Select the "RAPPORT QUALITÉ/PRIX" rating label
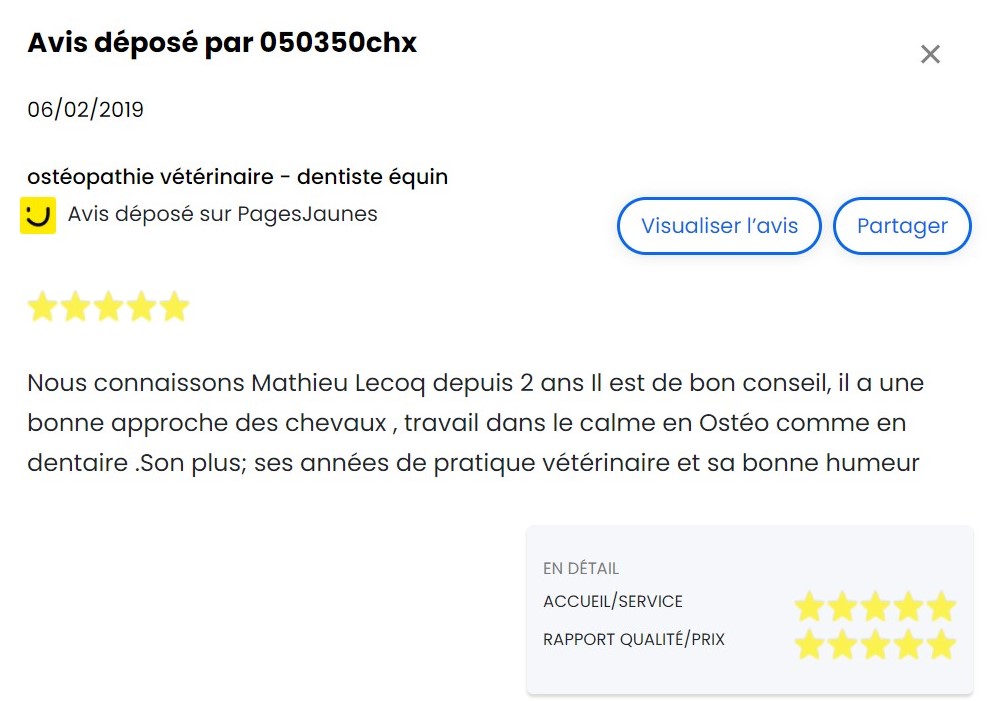 tap(634, 639)
